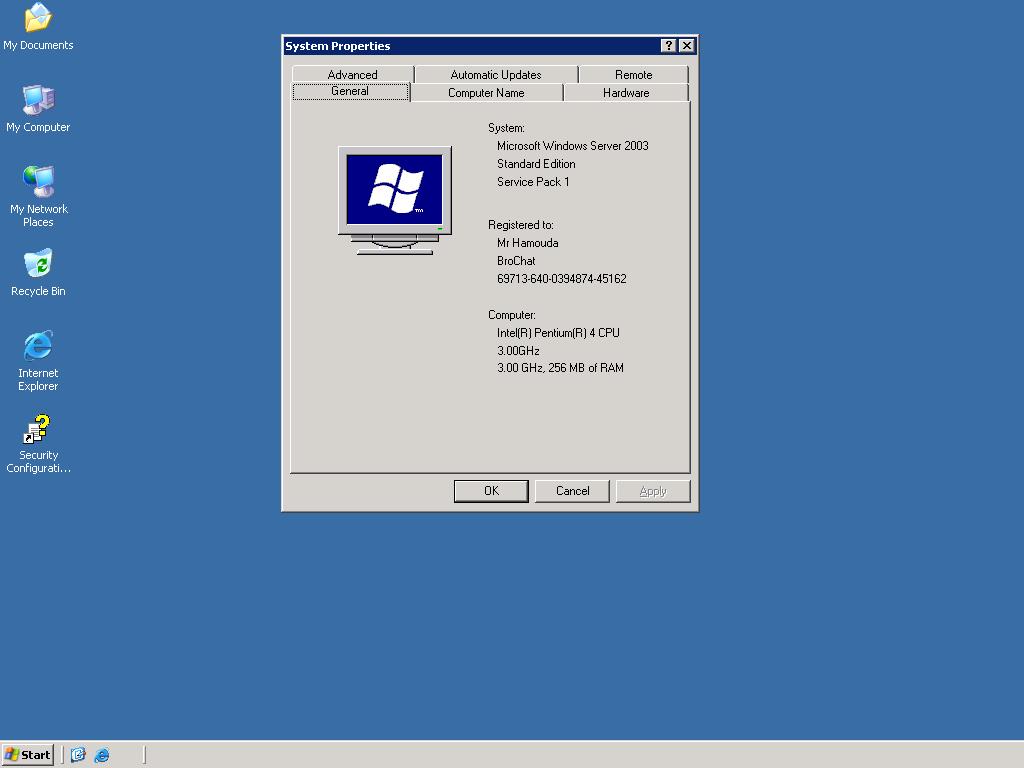This screenshot has width=1024, height=768.
Task: Launch Internet Explorer from the Quick Launch bar
Action: (102, 755)
